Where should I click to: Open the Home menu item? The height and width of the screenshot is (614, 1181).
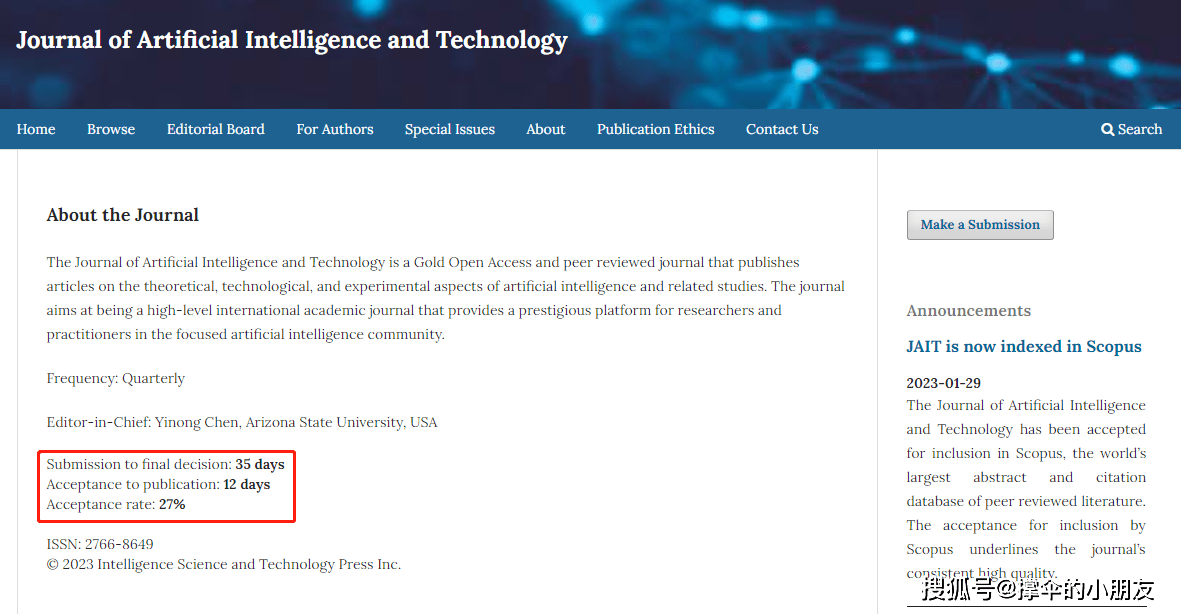pos(36,129)
